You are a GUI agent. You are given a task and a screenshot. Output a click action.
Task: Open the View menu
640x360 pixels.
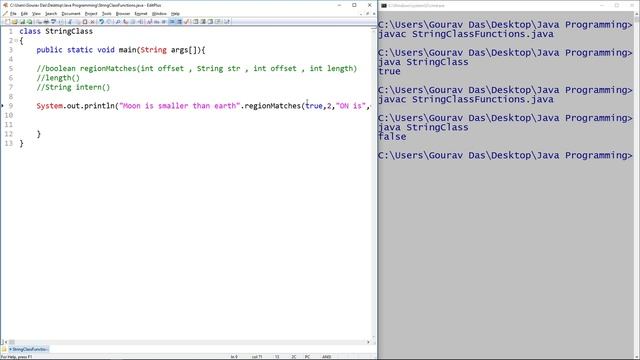pyautogui.click(x=36, y=14)
